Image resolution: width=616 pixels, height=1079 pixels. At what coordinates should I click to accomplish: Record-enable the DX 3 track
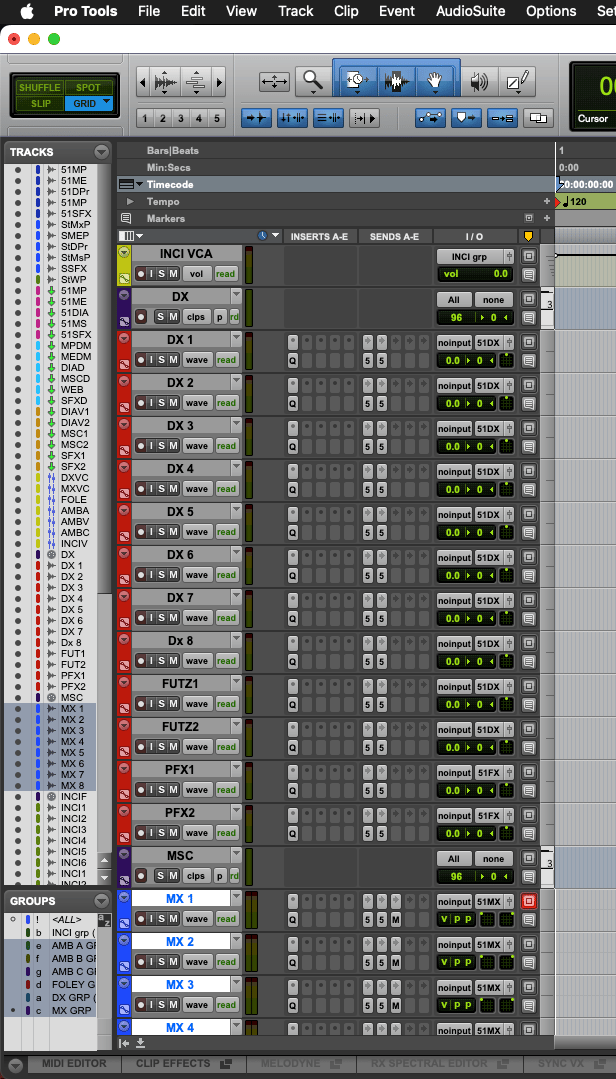coord(141,446)
